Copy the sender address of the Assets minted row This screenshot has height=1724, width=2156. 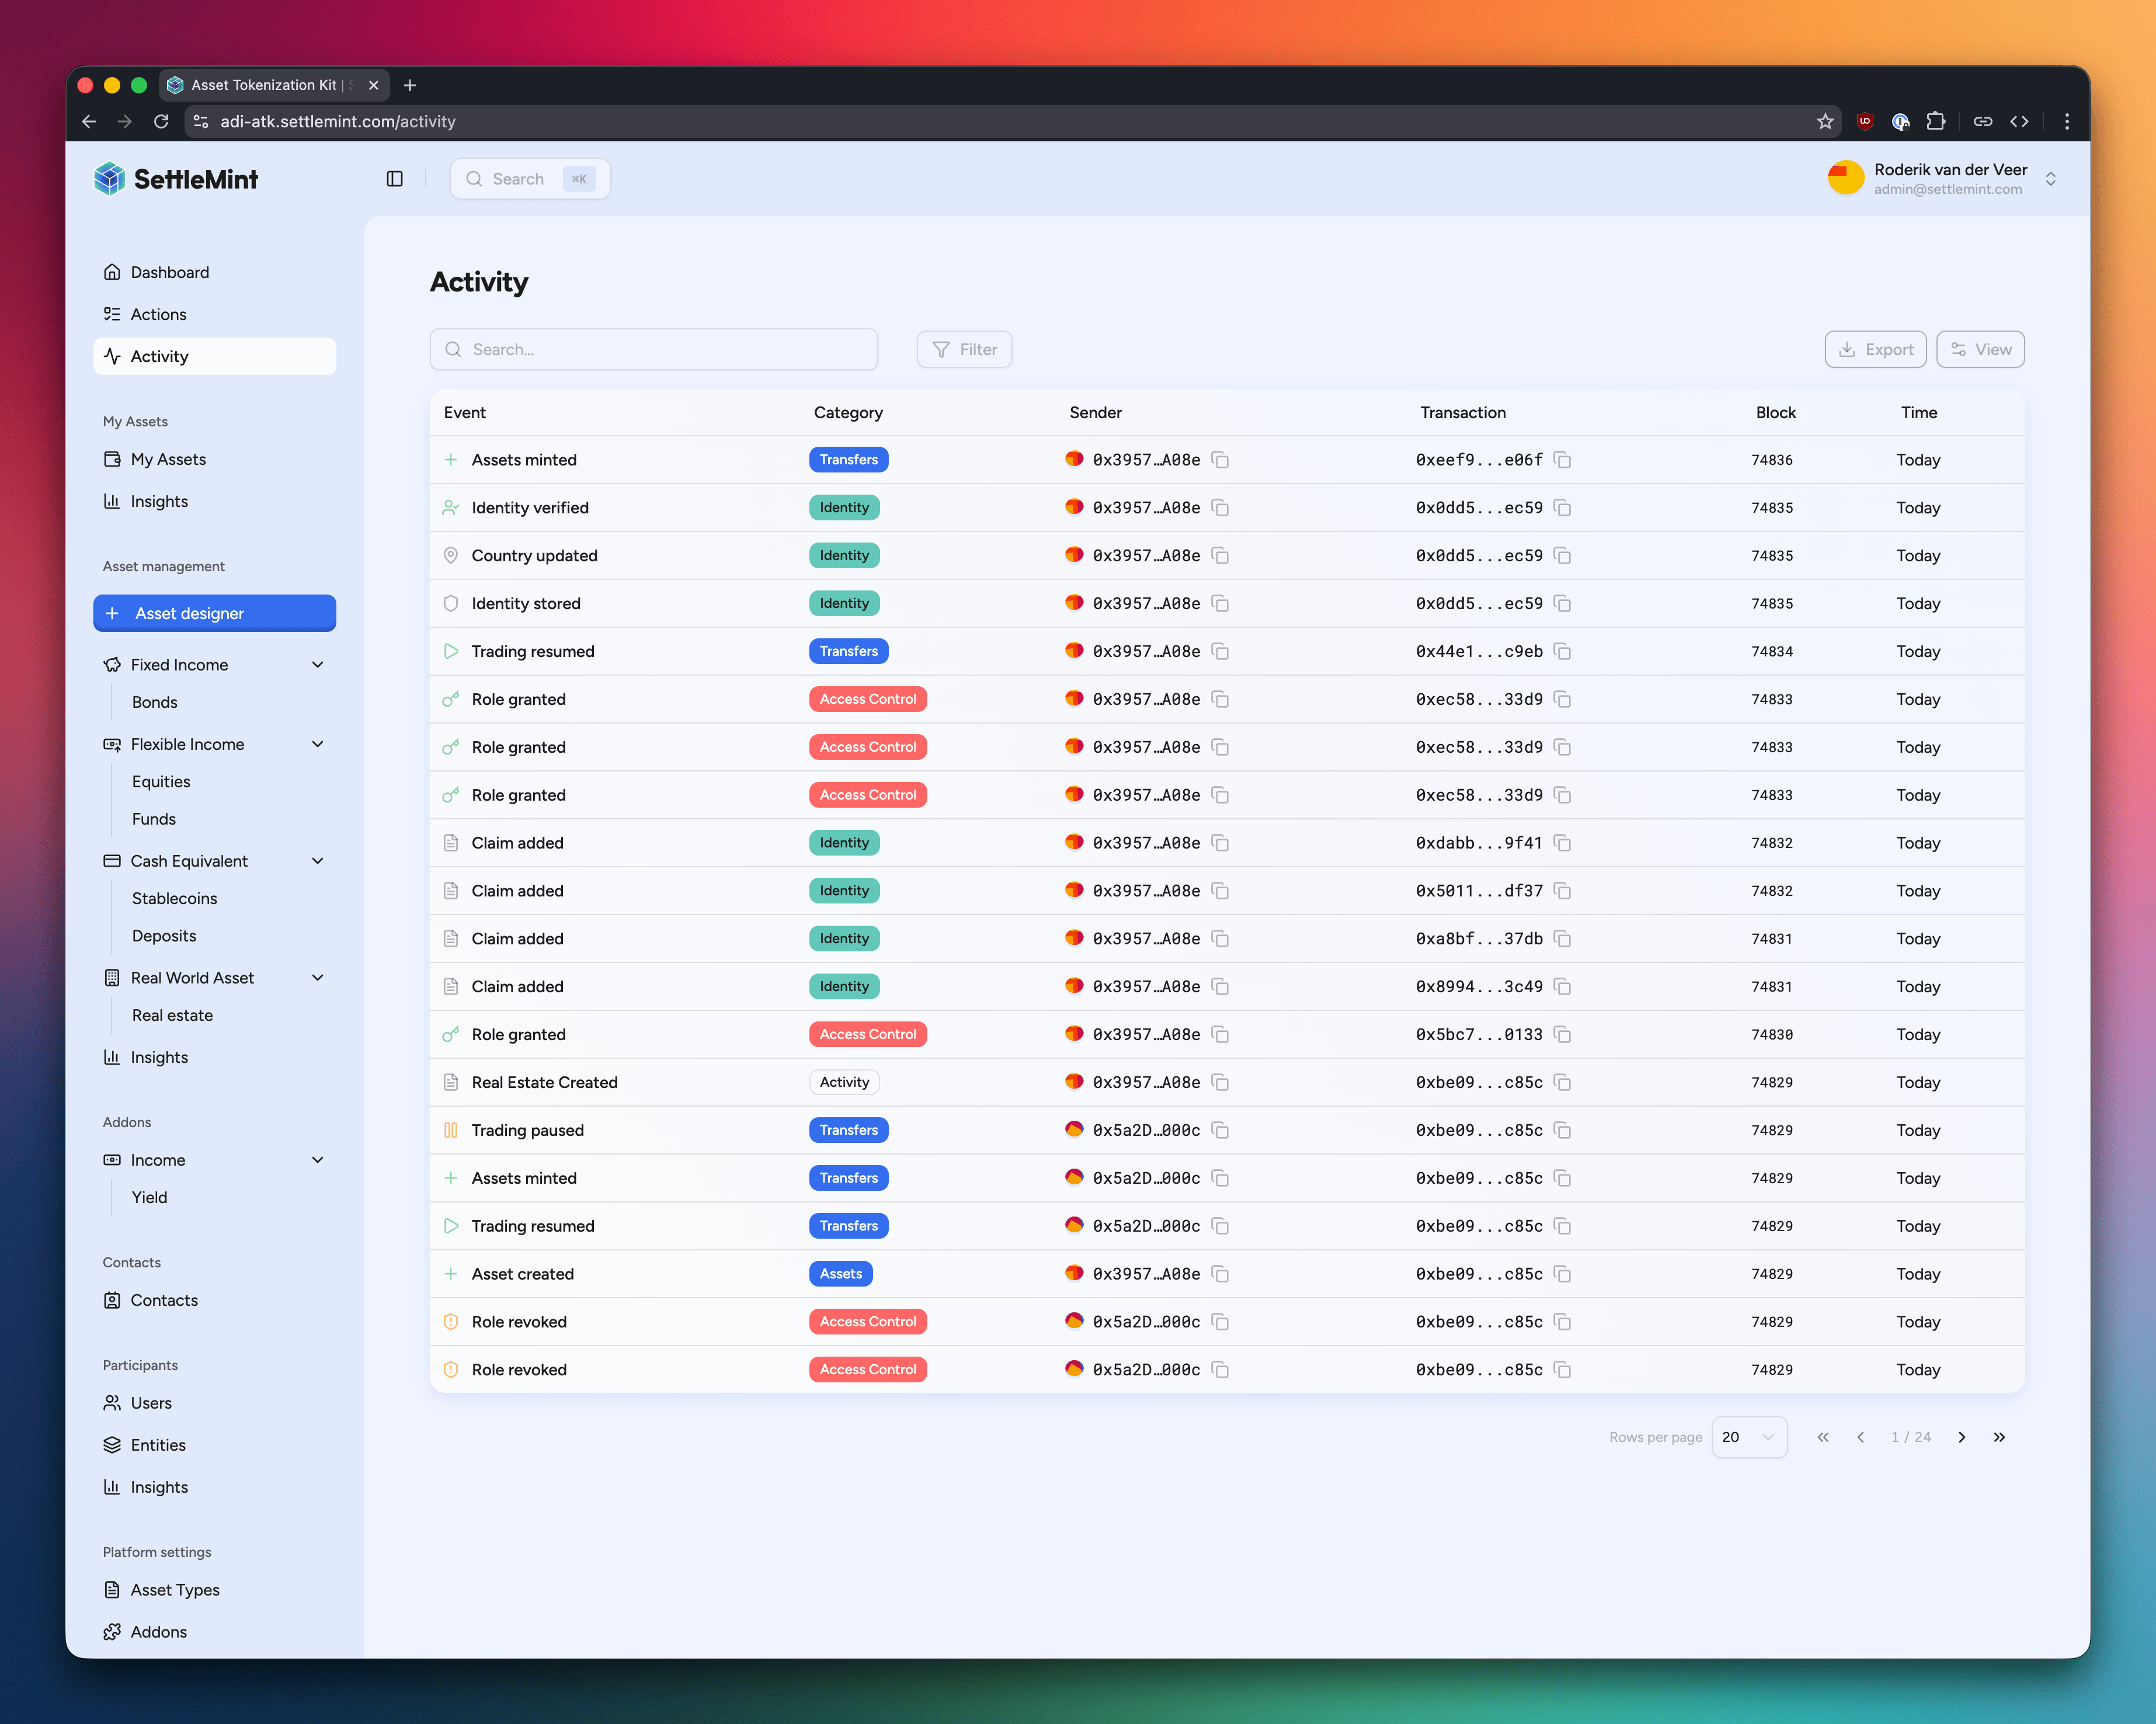coord(1221,460)
